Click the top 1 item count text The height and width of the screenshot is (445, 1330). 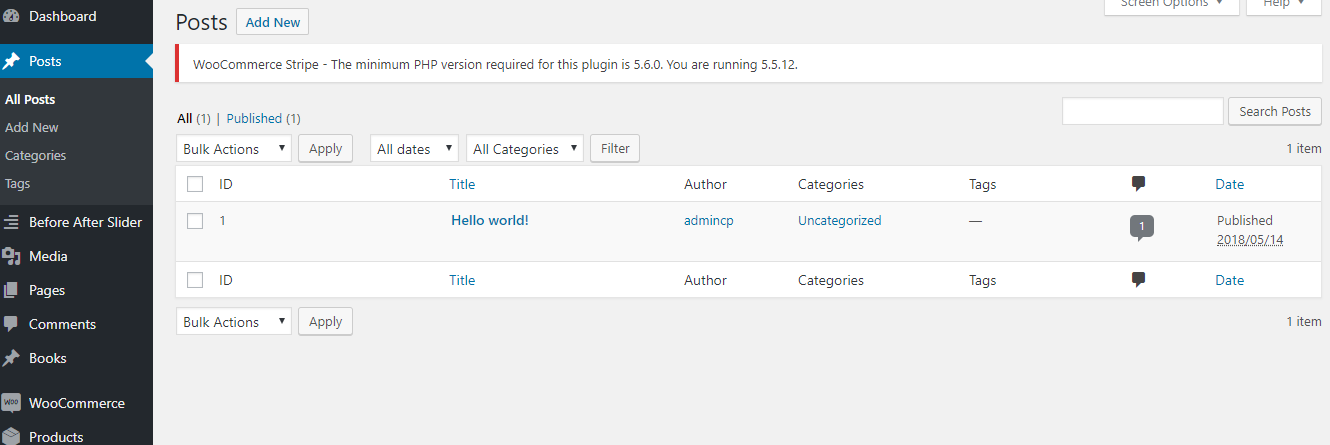point(1304,148)
